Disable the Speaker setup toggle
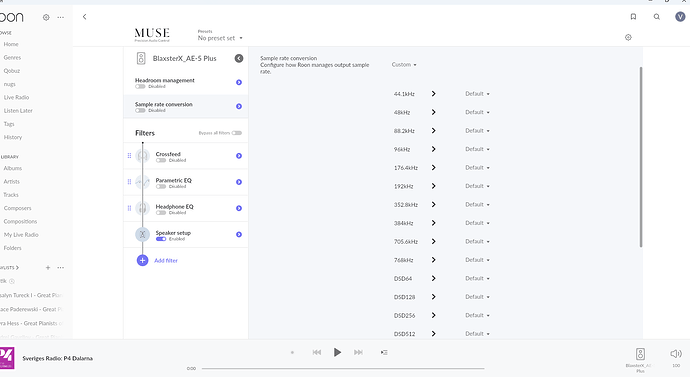The height and width of the screenshot is (377, 690). tap(161, 239)
